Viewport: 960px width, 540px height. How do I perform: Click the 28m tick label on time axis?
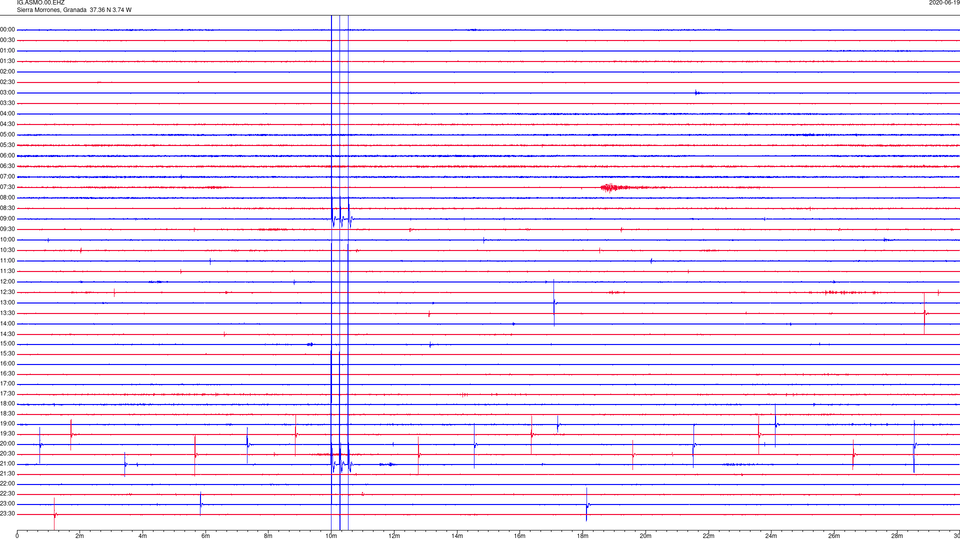(x=897, y=536)
